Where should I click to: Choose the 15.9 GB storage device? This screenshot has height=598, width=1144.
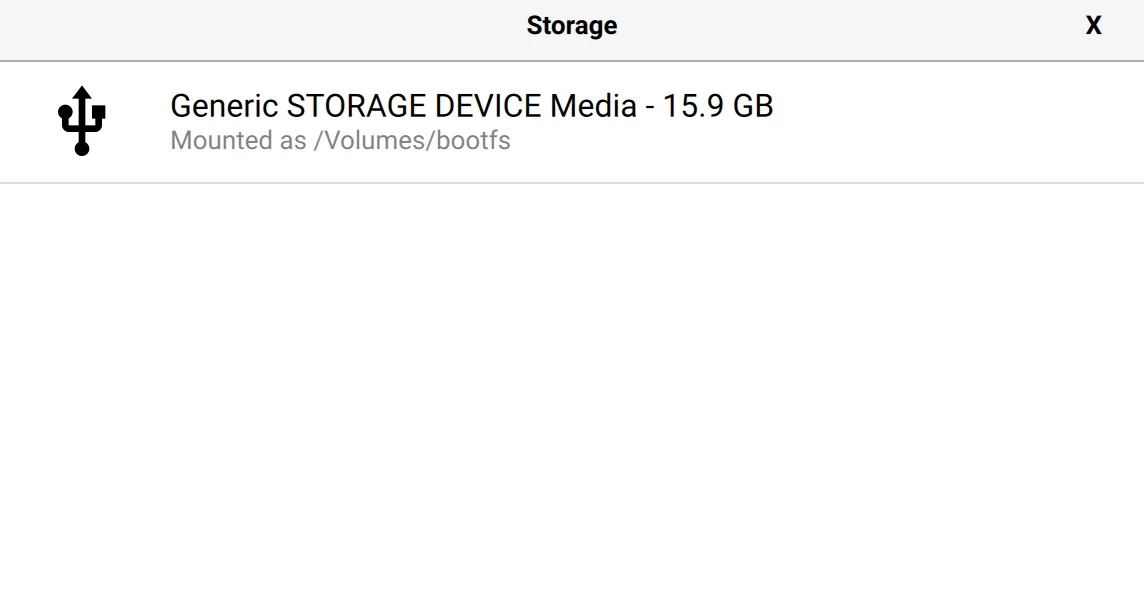tap(572, 122)
